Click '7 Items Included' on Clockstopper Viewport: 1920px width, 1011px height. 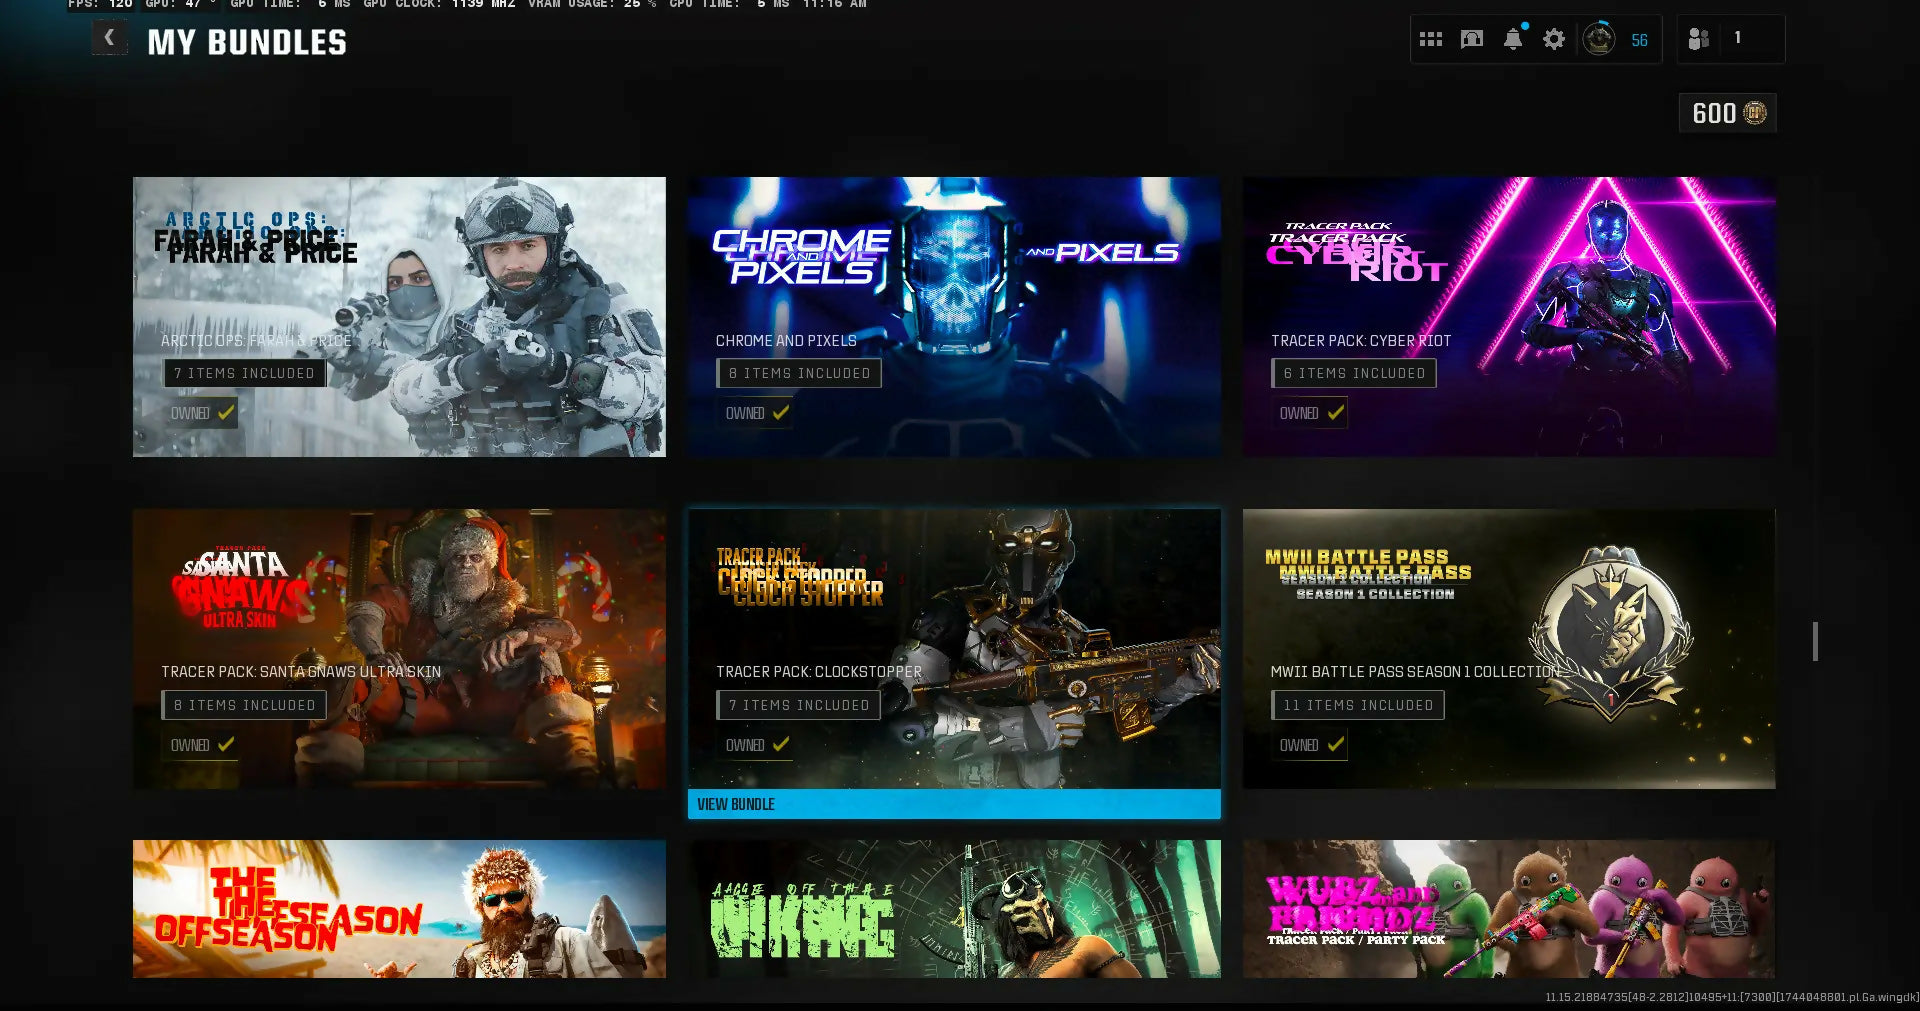(799, 705)
